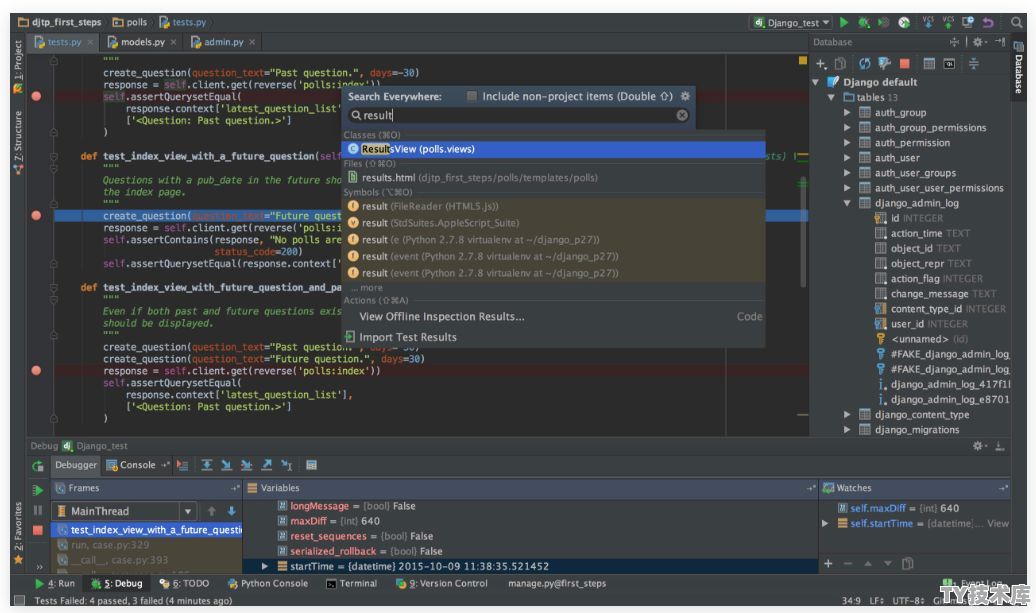Open the 1: Project side panel
Screen dimensions: 1036x613
click(18, 65)
